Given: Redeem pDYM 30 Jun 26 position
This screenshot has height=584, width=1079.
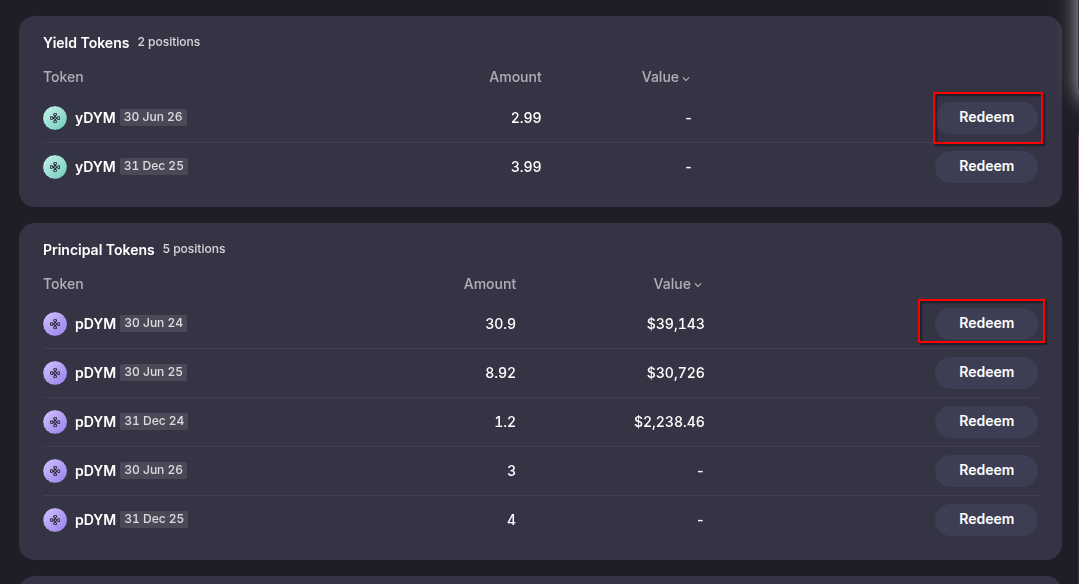Looking at the screenshot, I should 986,471.
